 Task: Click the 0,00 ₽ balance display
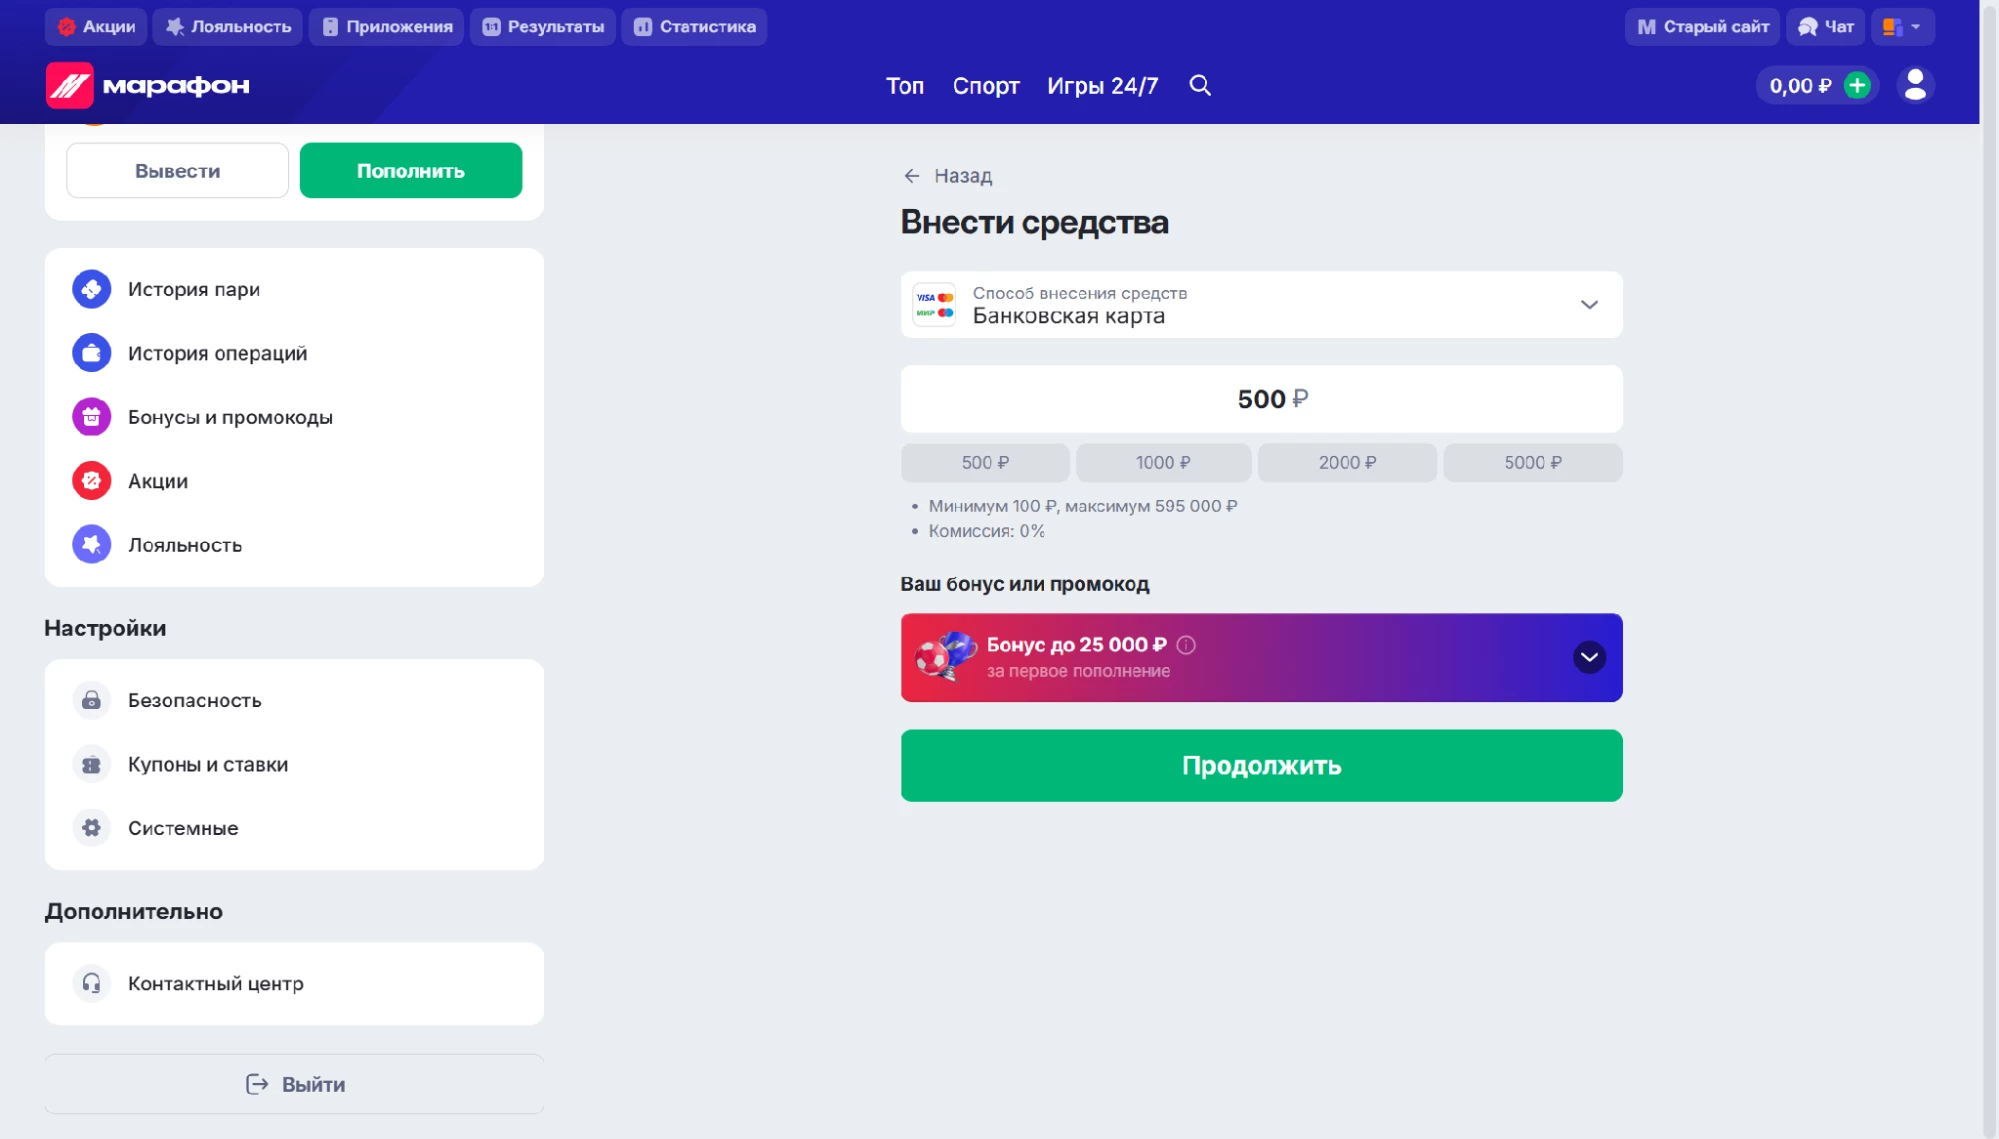pyautogui.click(x=1800, y=86)
